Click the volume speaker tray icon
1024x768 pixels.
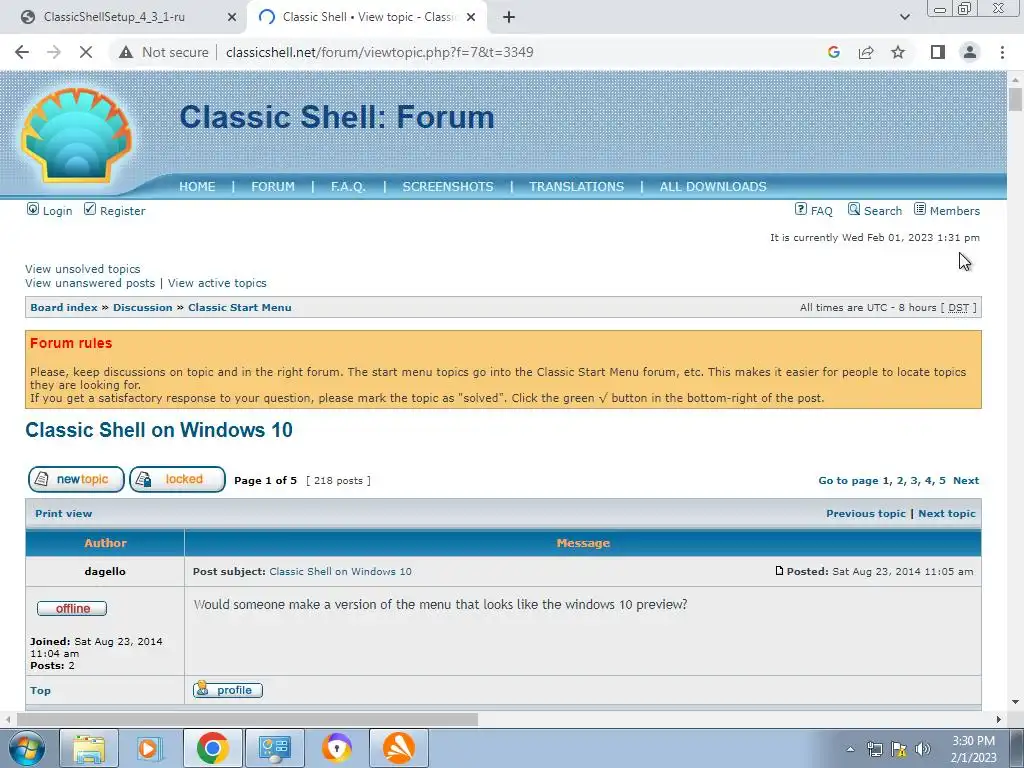pyautogui.click(x=923, y=749)
